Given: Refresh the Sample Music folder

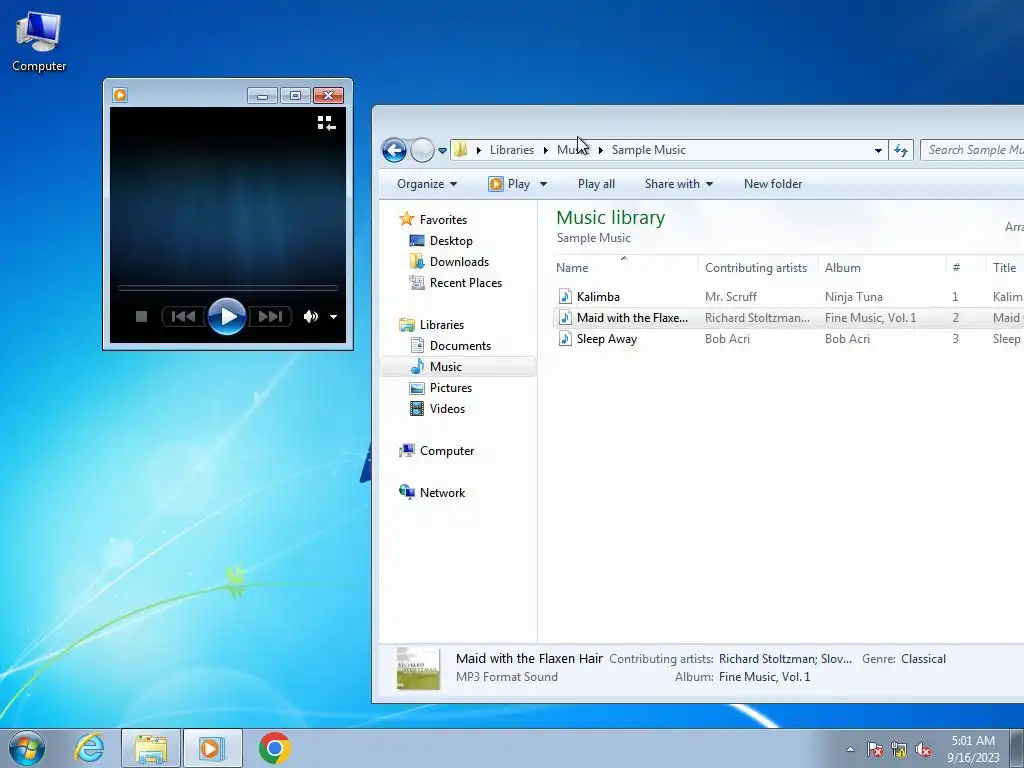Looking at the screenshot, I should click(x=901, y=150).
